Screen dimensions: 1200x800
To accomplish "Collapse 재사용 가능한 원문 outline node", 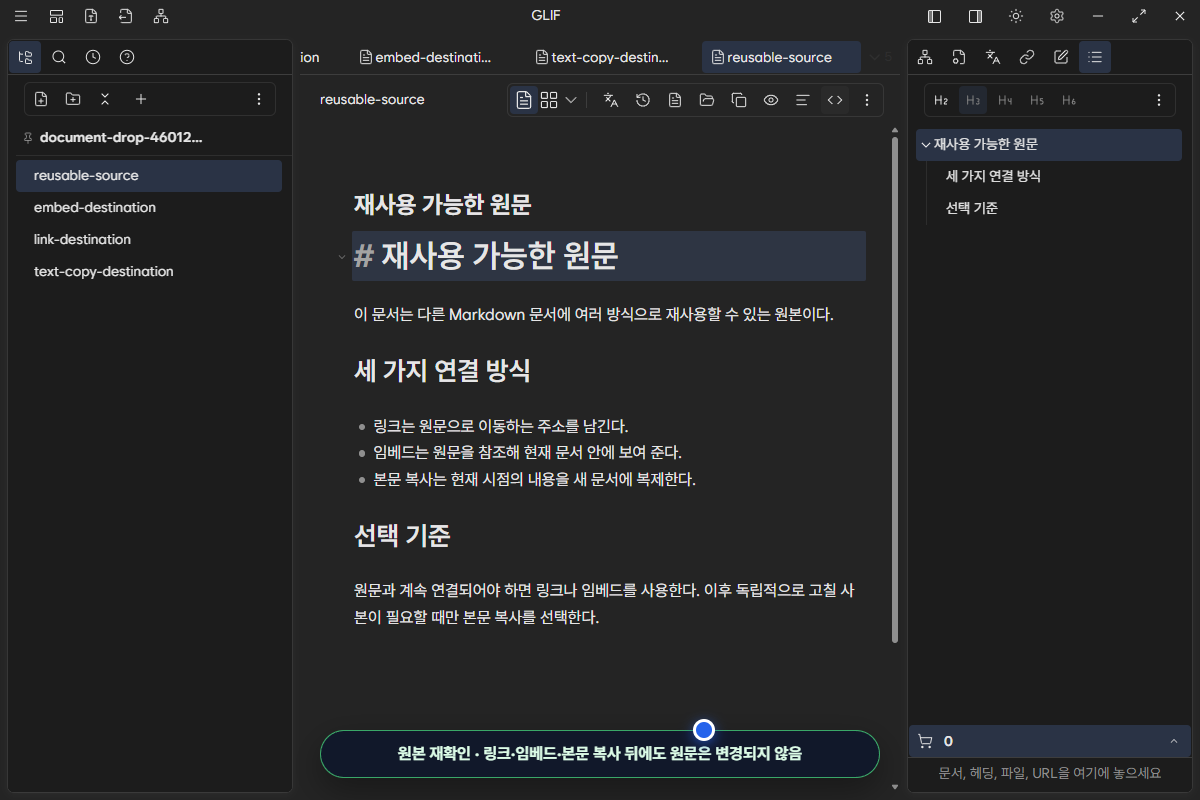I will [926, 145].
